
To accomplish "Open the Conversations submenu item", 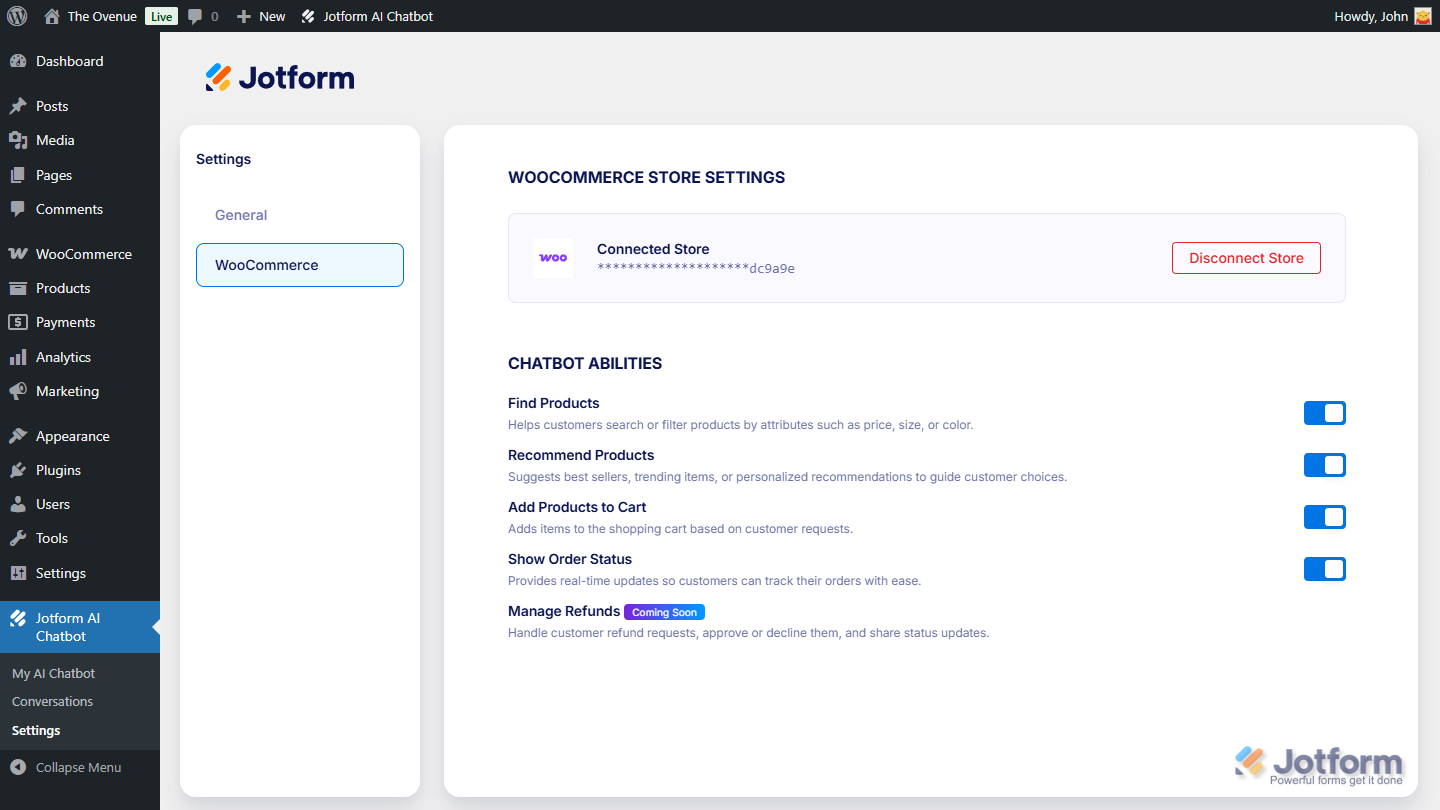I will pos(52,700).
